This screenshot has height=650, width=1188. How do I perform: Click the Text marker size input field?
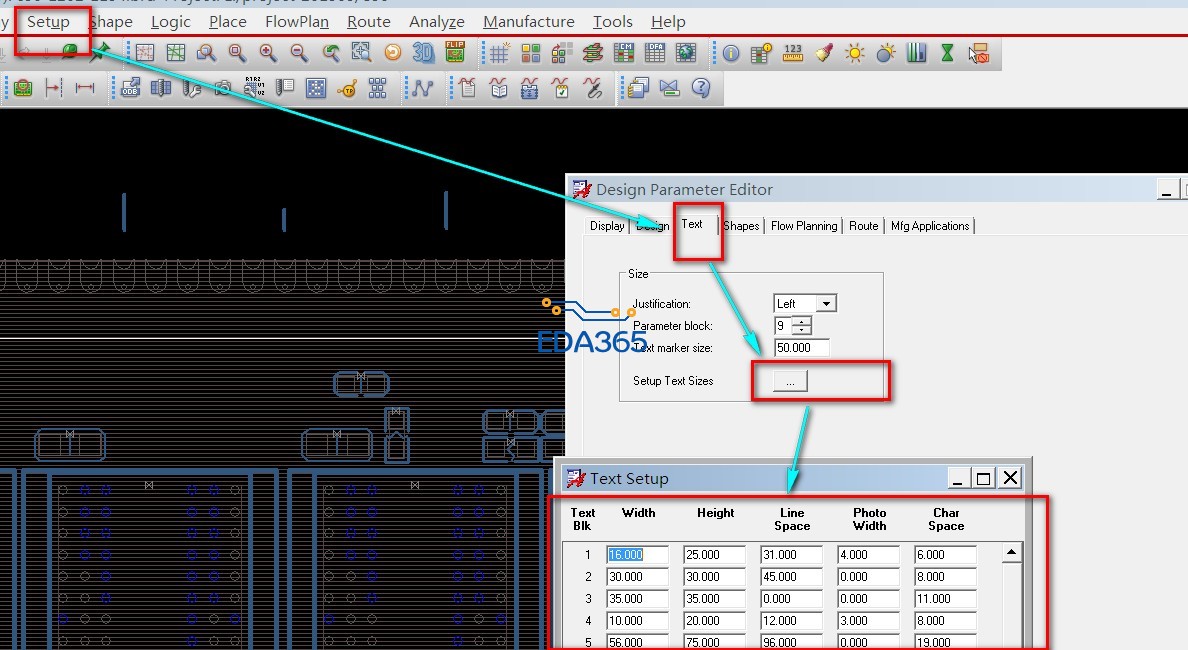pos(802,348)
